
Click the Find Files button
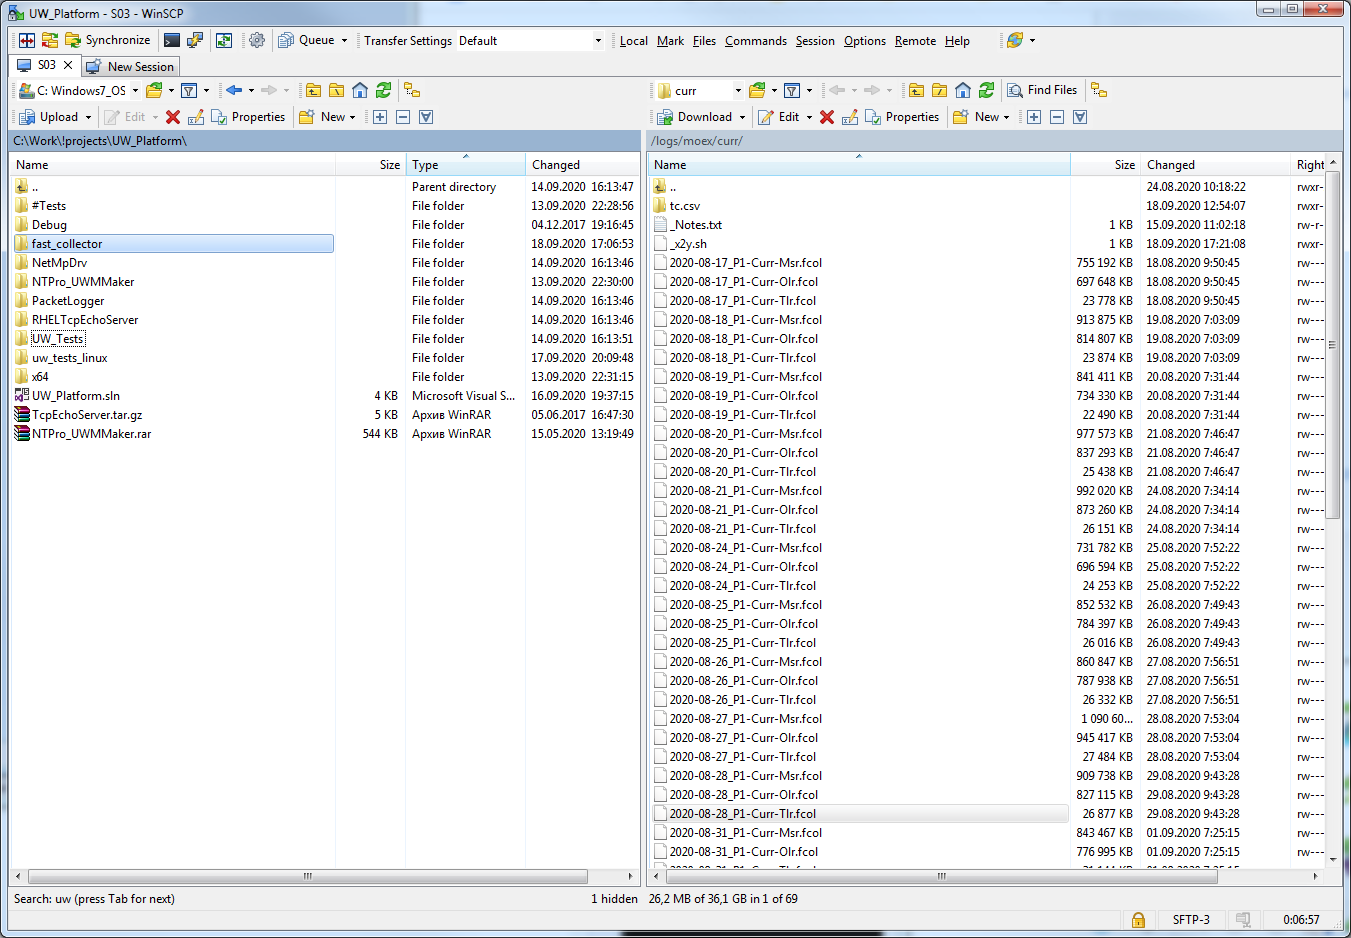tap(1042, 90)
